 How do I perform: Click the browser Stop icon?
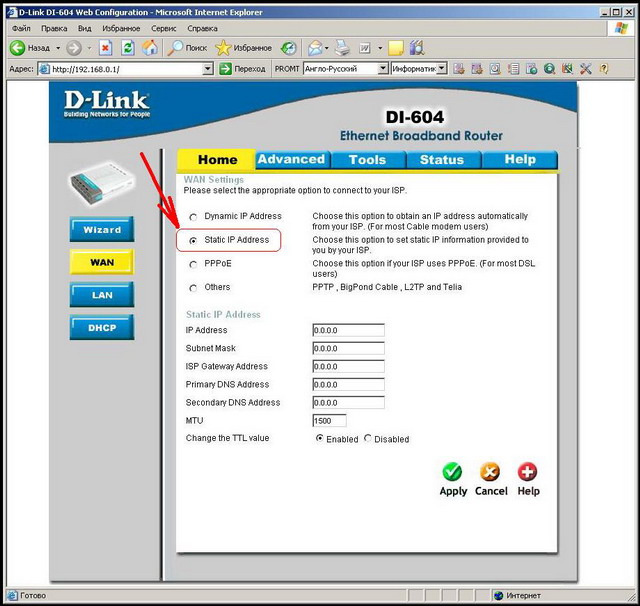105,47
